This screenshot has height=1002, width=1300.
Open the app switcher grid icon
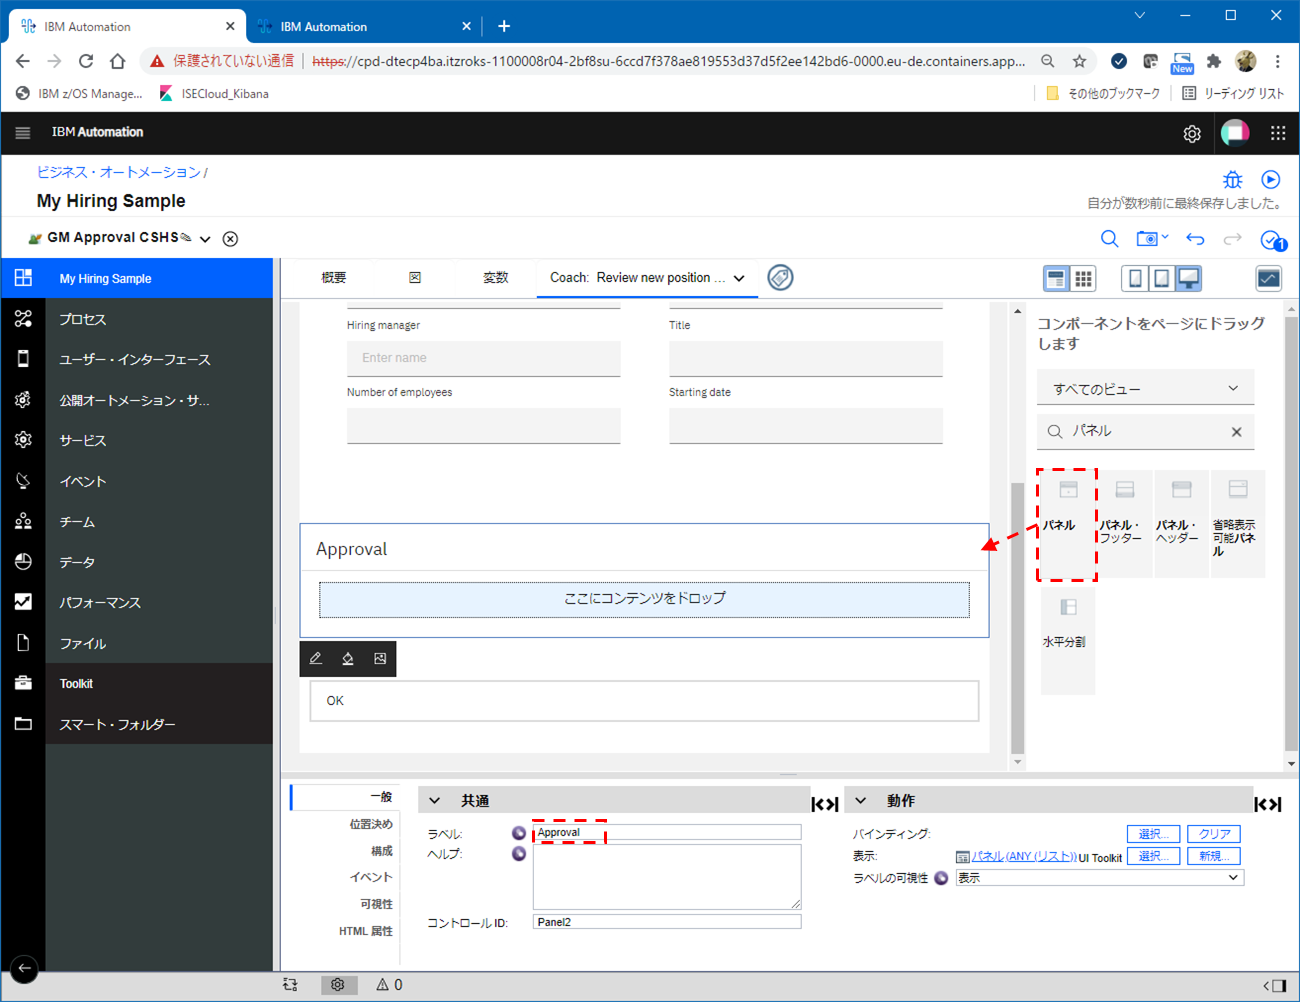[x=1278, y=132]
